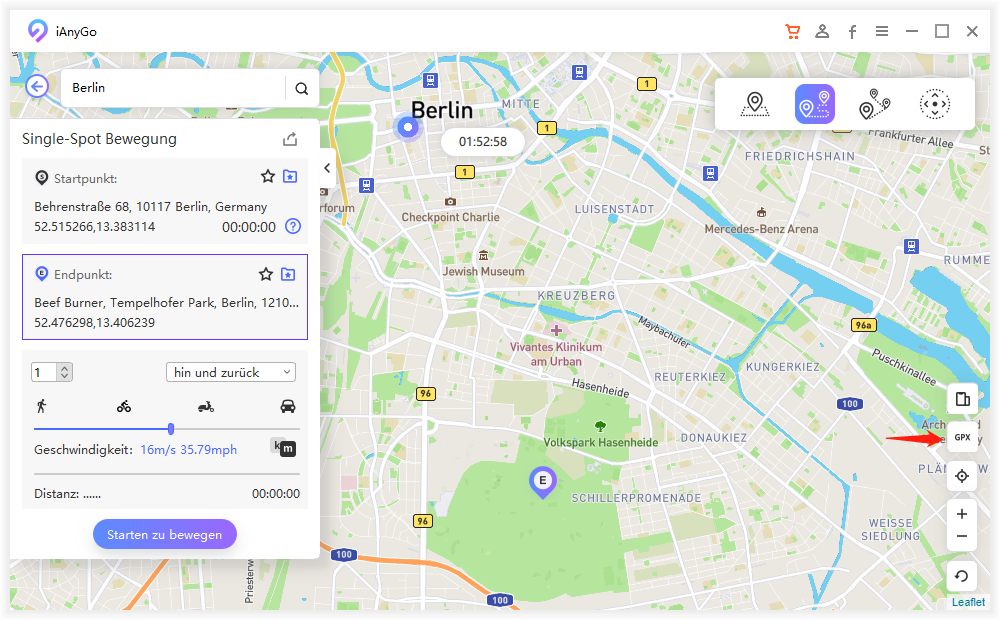Open the user account icon
Screen dimensions: 1000x620
click(x=822, y=31)
